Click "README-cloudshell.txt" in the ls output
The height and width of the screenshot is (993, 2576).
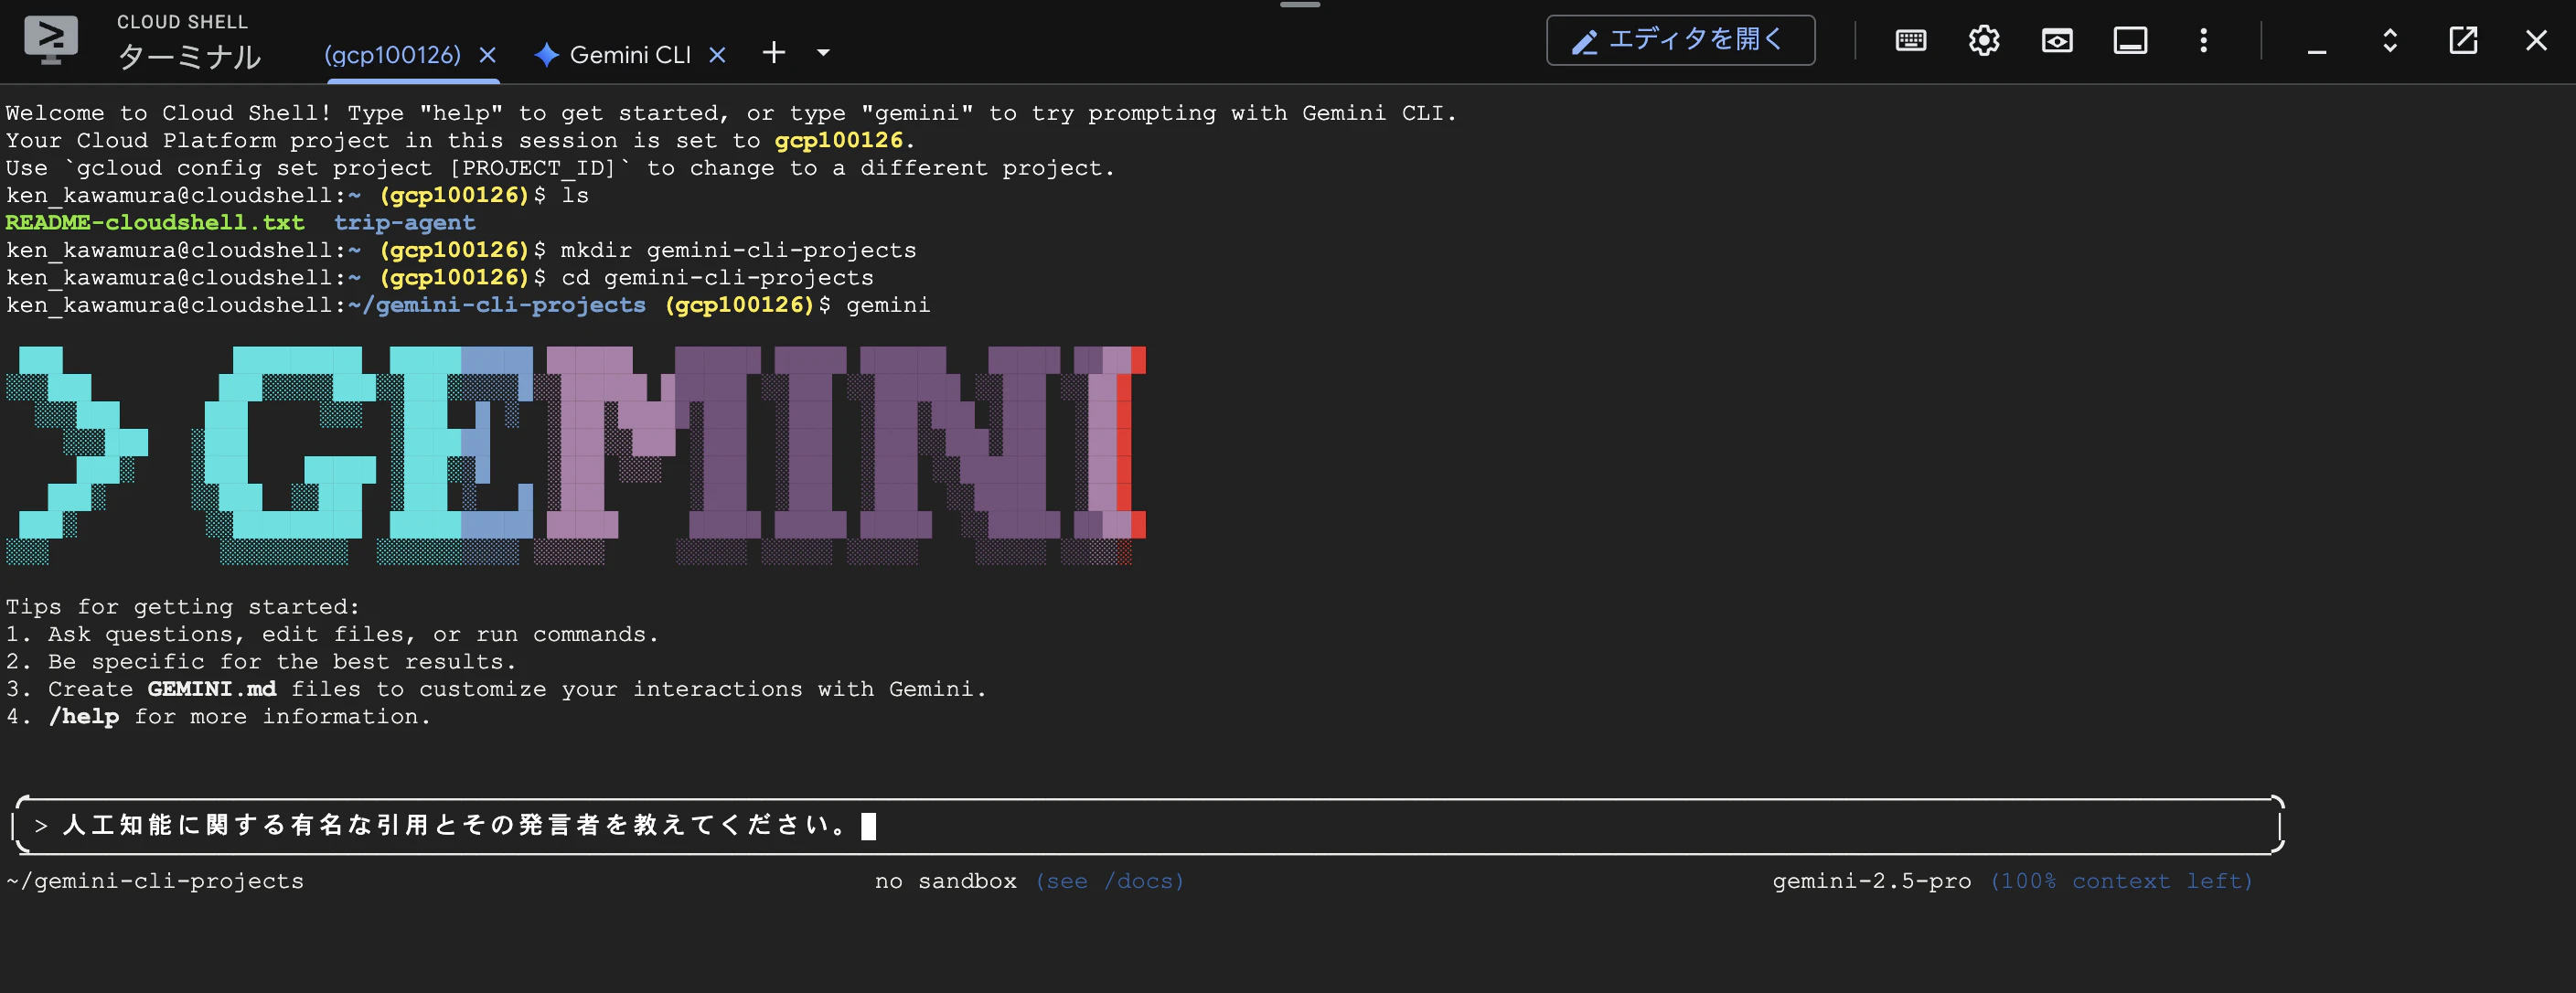click(155, 222)
